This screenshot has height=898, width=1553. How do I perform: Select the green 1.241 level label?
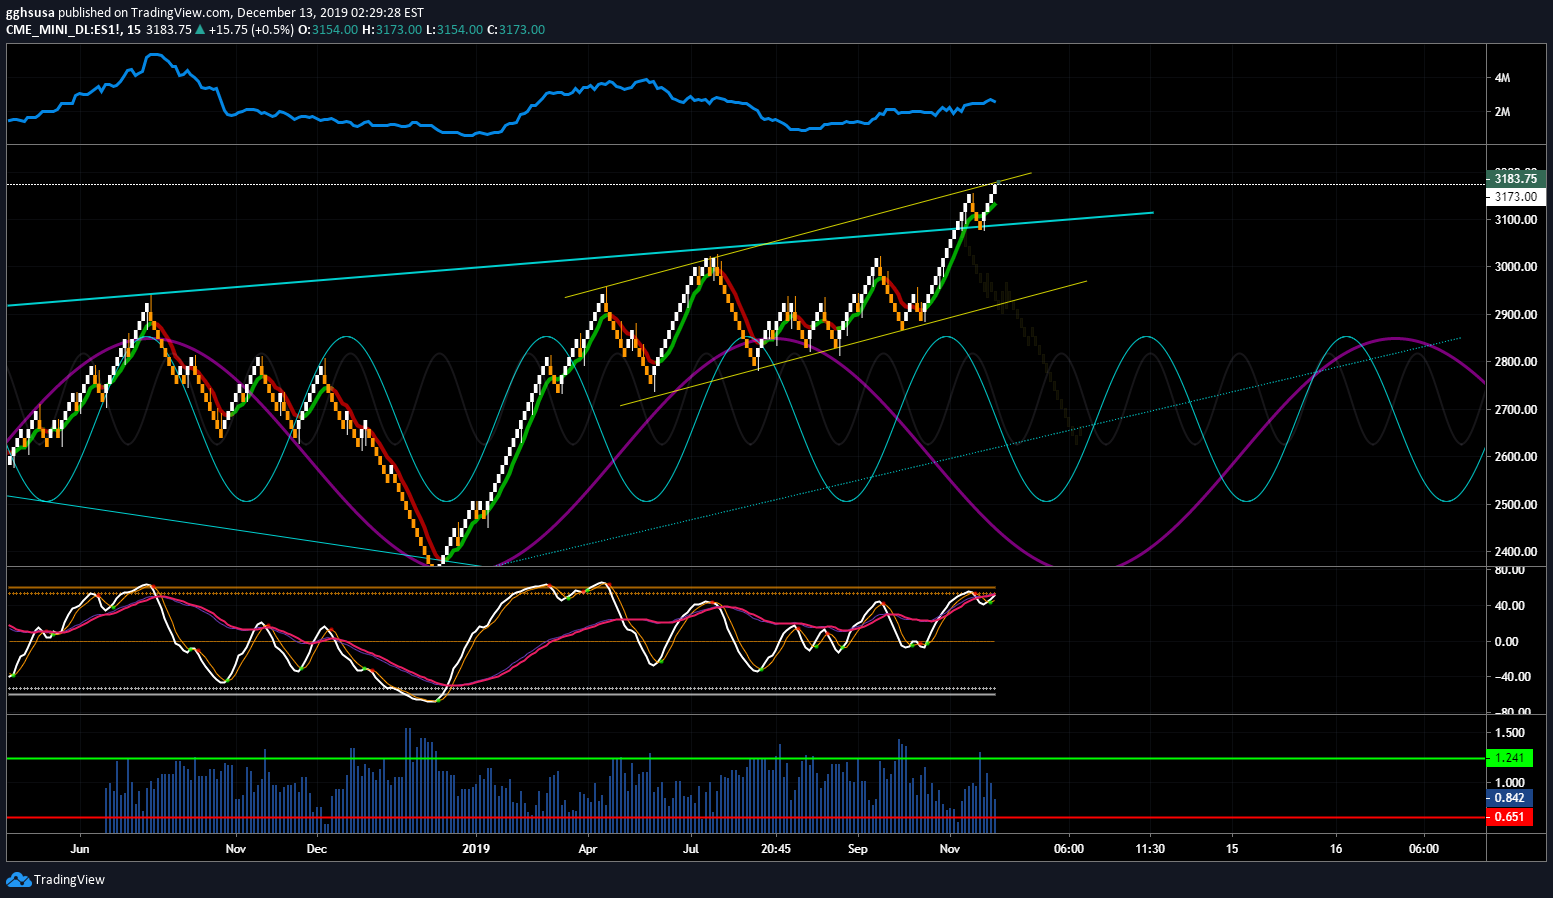(1510, 758)
